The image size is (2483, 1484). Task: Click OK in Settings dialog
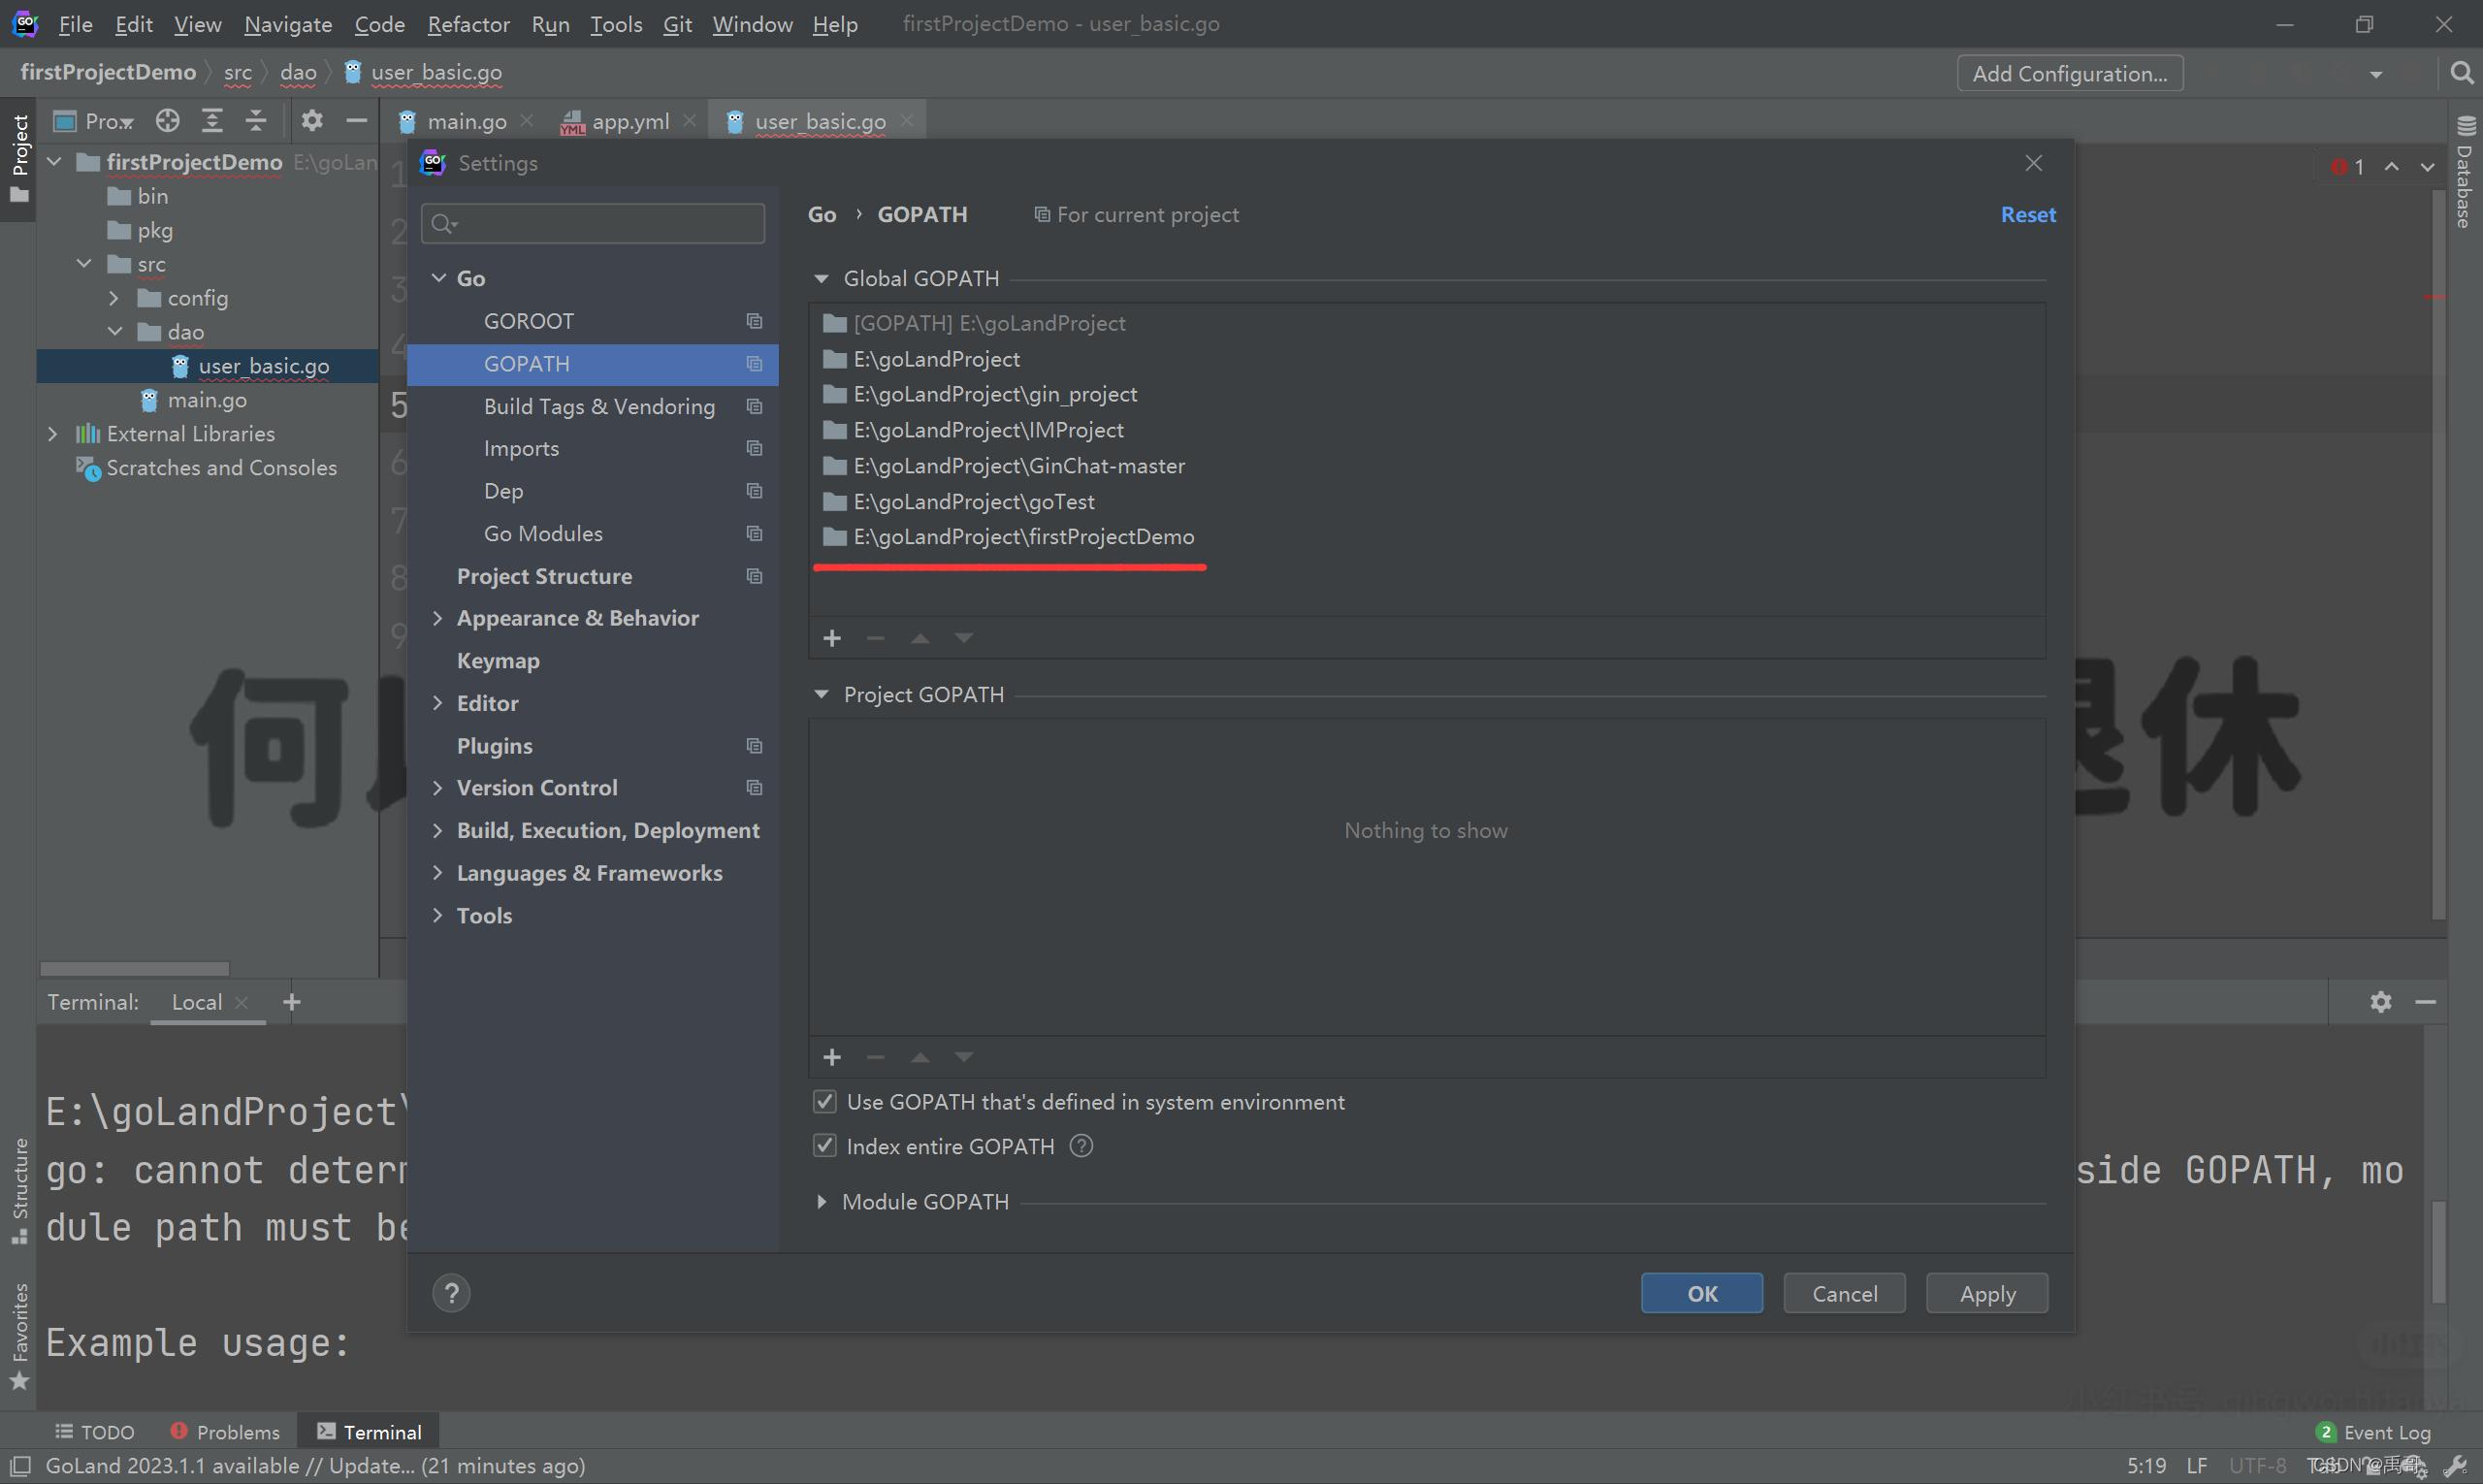pos(1702,1294)
